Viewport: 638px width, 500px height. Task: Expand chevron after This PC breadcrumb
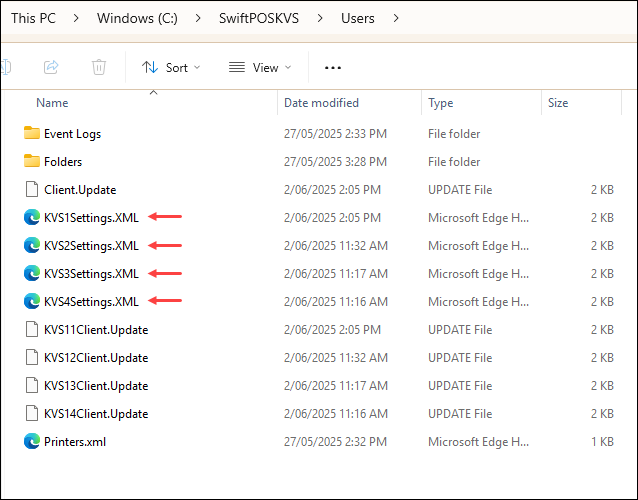(x=76, y=18)
